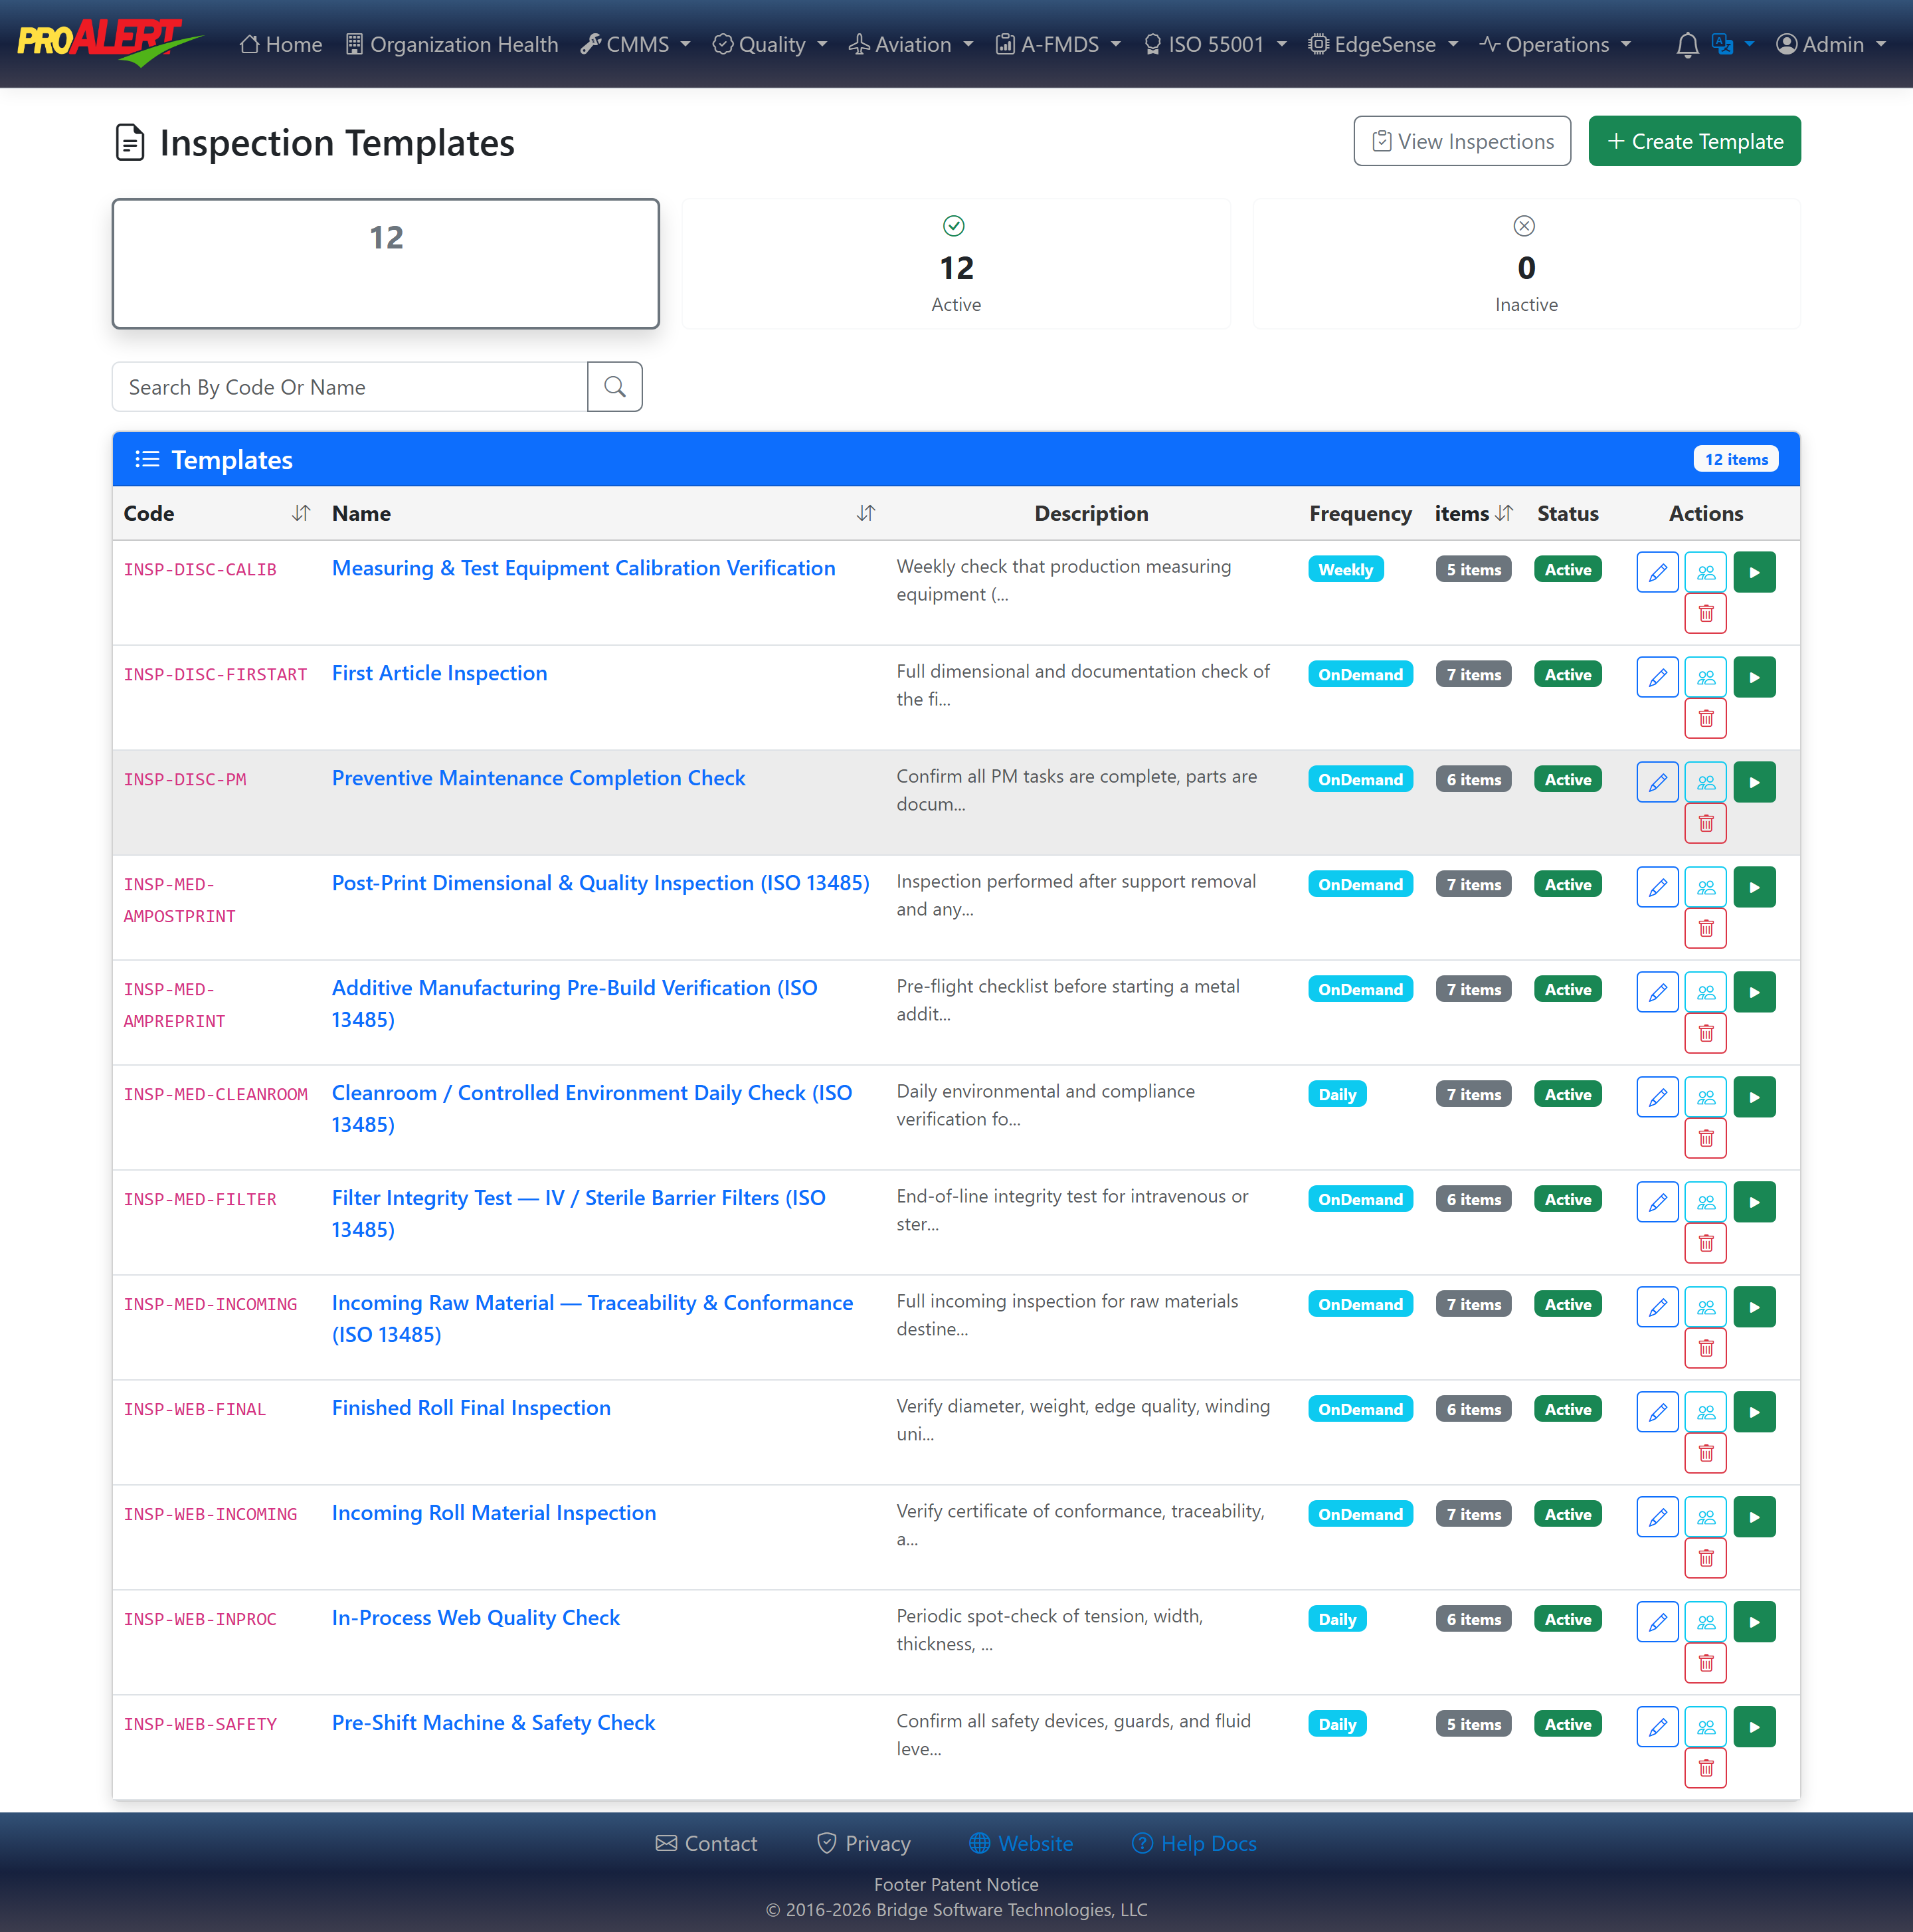Expand the CMMS dropdown menu
The height and width of the screenshot is (1932, 1913).
tap(636, 45)
